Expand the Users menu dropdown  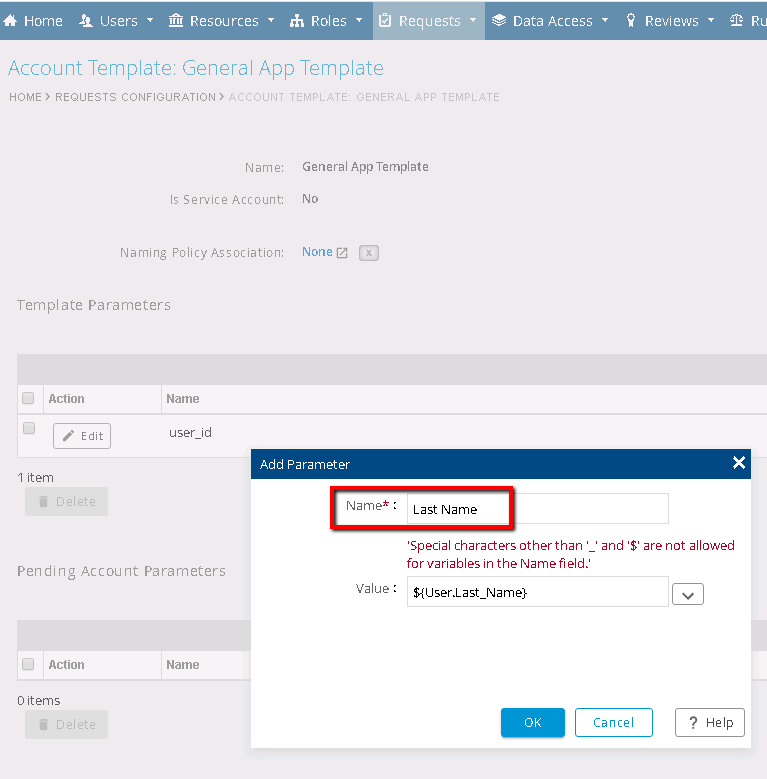pyautogui.click(x=150, y=21)
